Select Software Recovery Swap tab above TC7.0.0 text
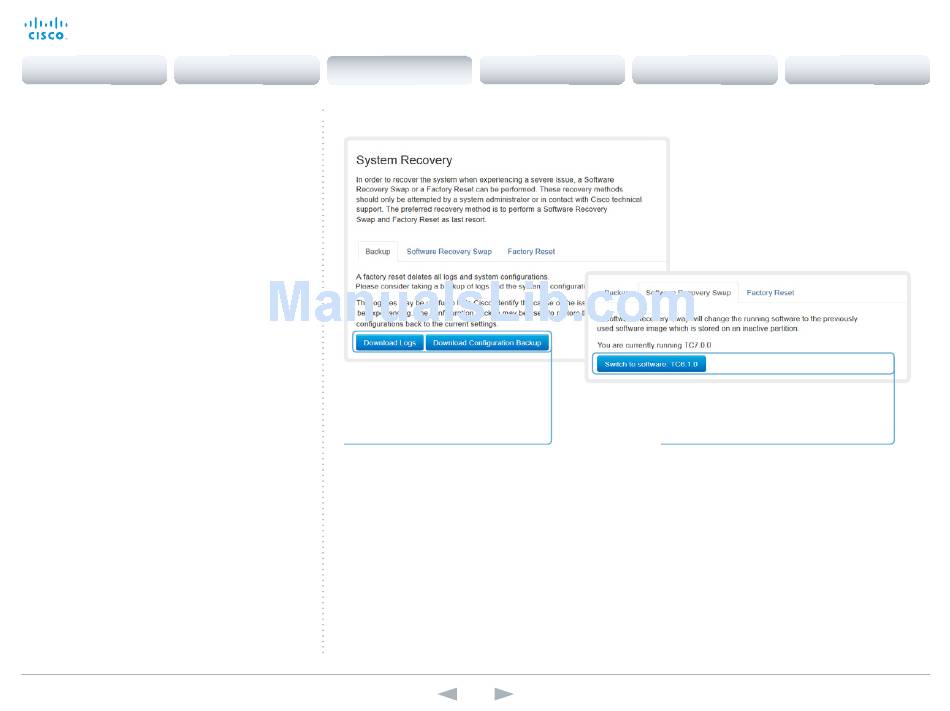The height and width of the screenshot is (711, 950). pyautogui.click(x=688, y=293)
